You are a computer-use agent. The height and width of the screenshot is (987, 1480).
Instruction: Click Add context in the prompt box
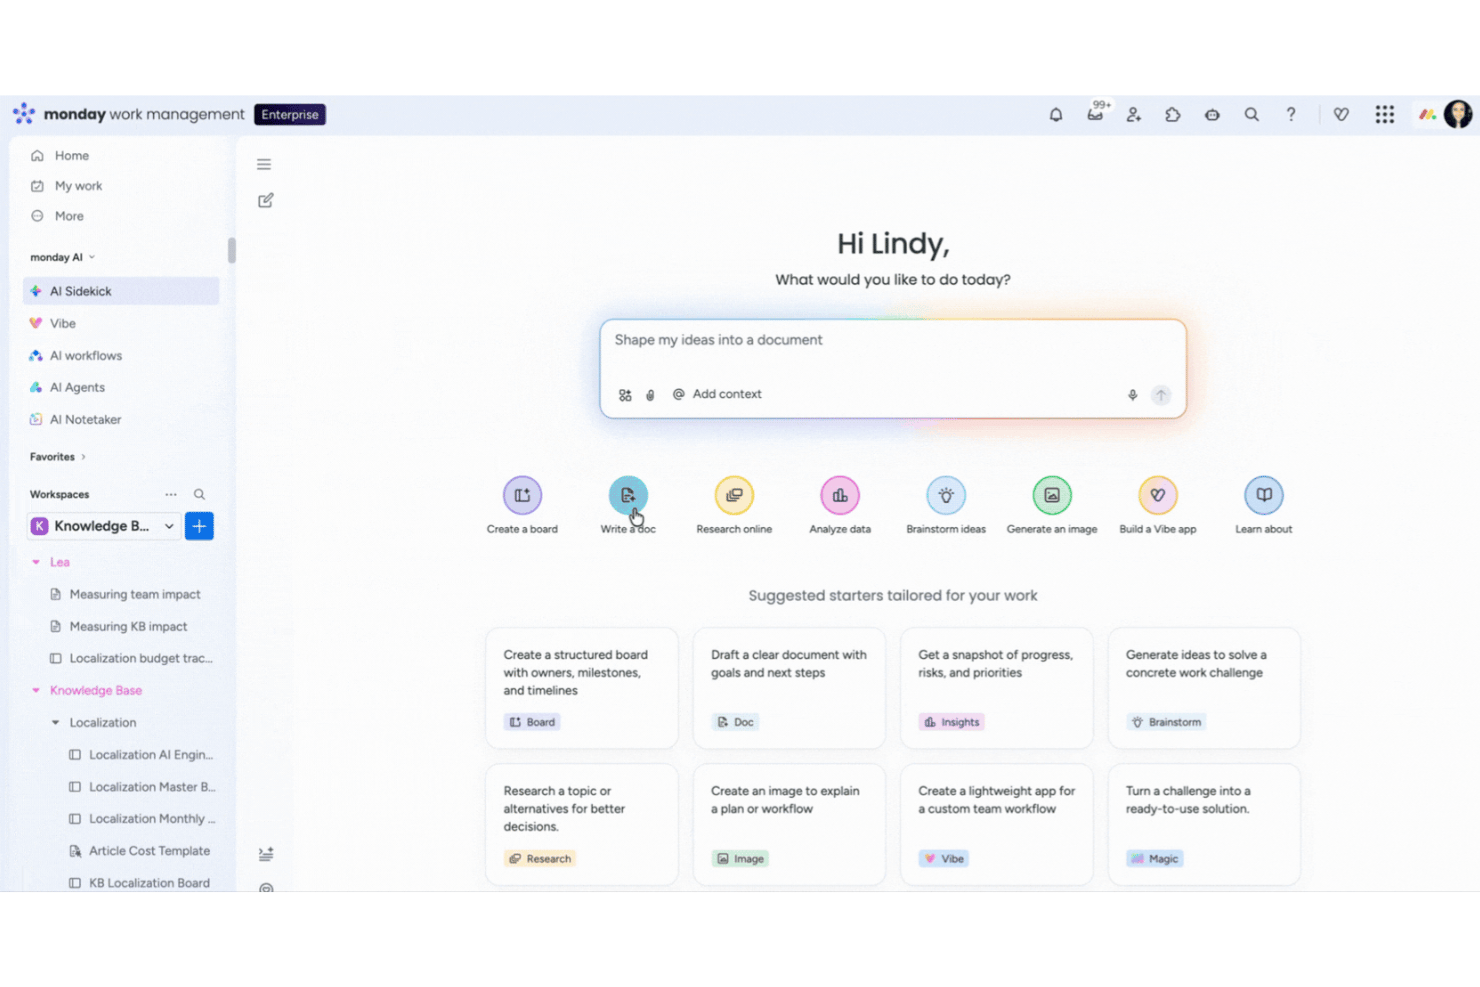(717, 394)
